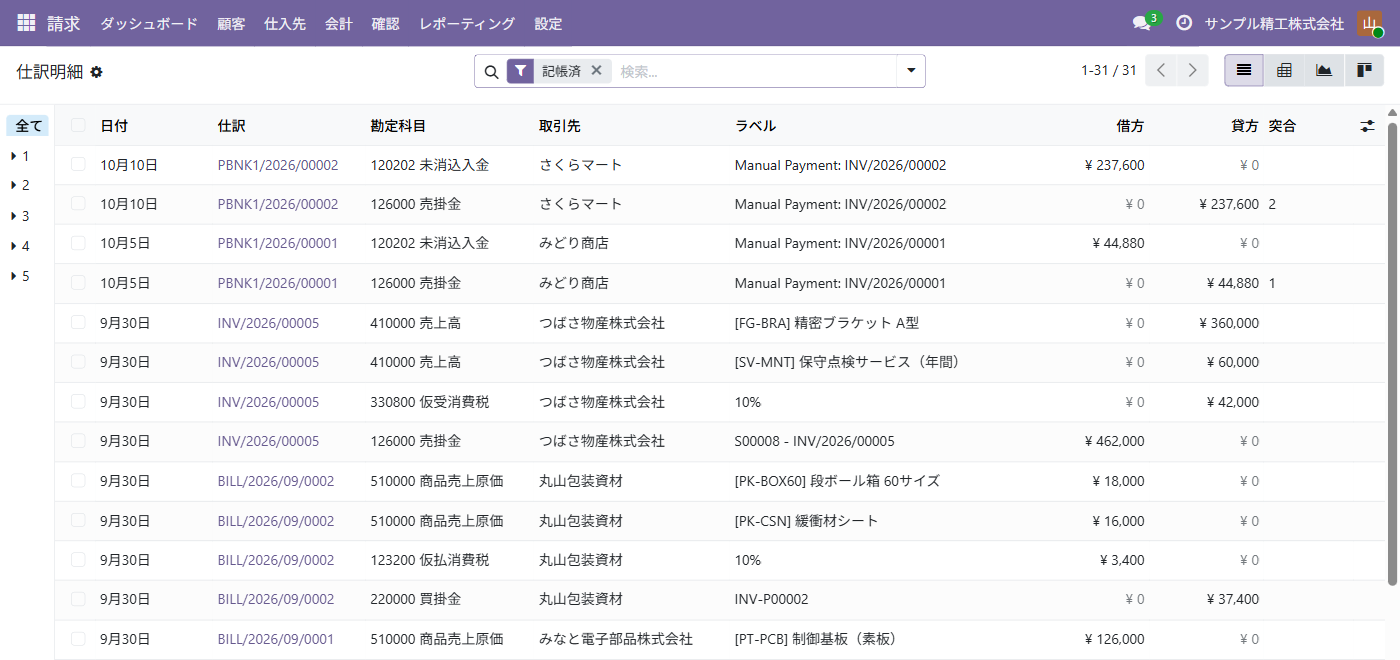The height and width of the screenshot is (660, 1400).
Task: Open the 設定 menu
Action: (548, 23)
